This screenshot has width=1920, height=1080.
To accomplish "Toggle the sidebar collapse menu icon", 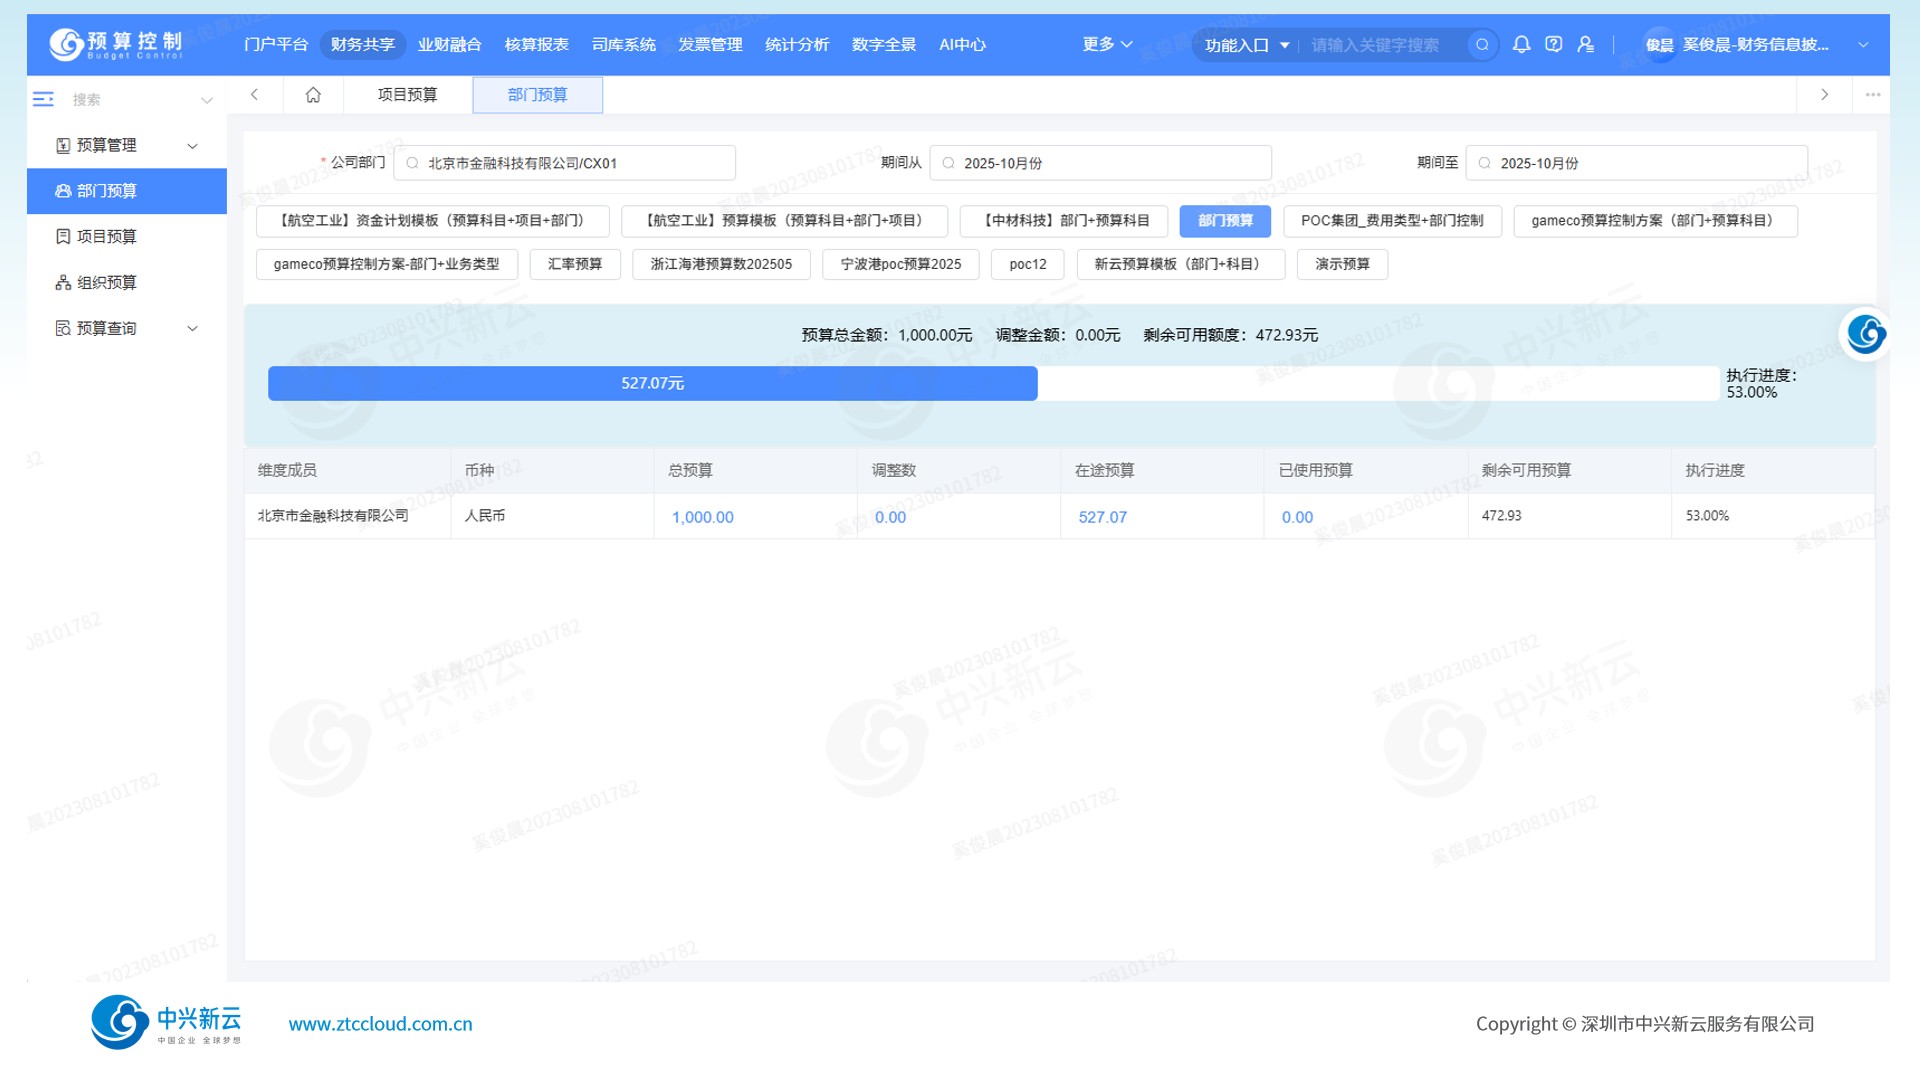I will click(x=43, y=99).
